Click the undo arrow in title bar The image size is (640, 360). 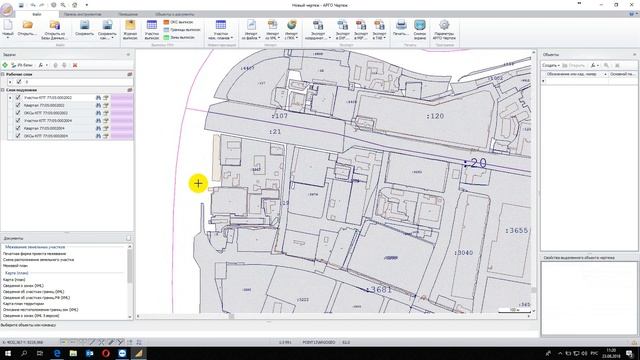click(x=33, y=5)
